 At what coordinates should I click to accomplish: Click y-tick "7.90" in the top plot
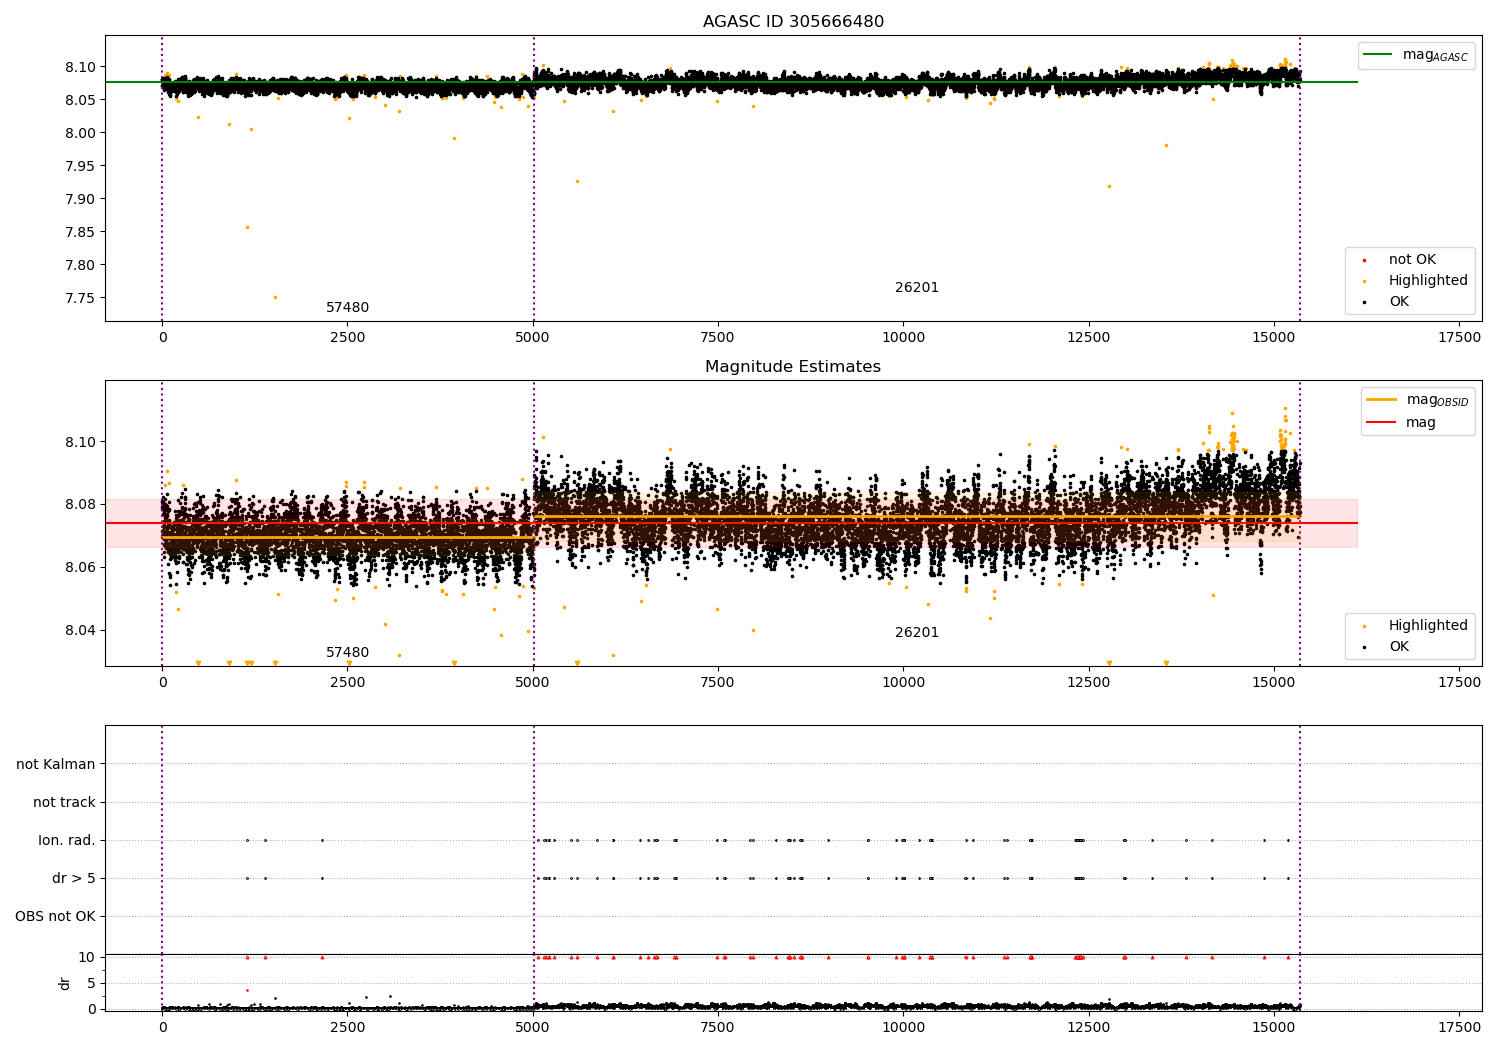click(80, 200)
